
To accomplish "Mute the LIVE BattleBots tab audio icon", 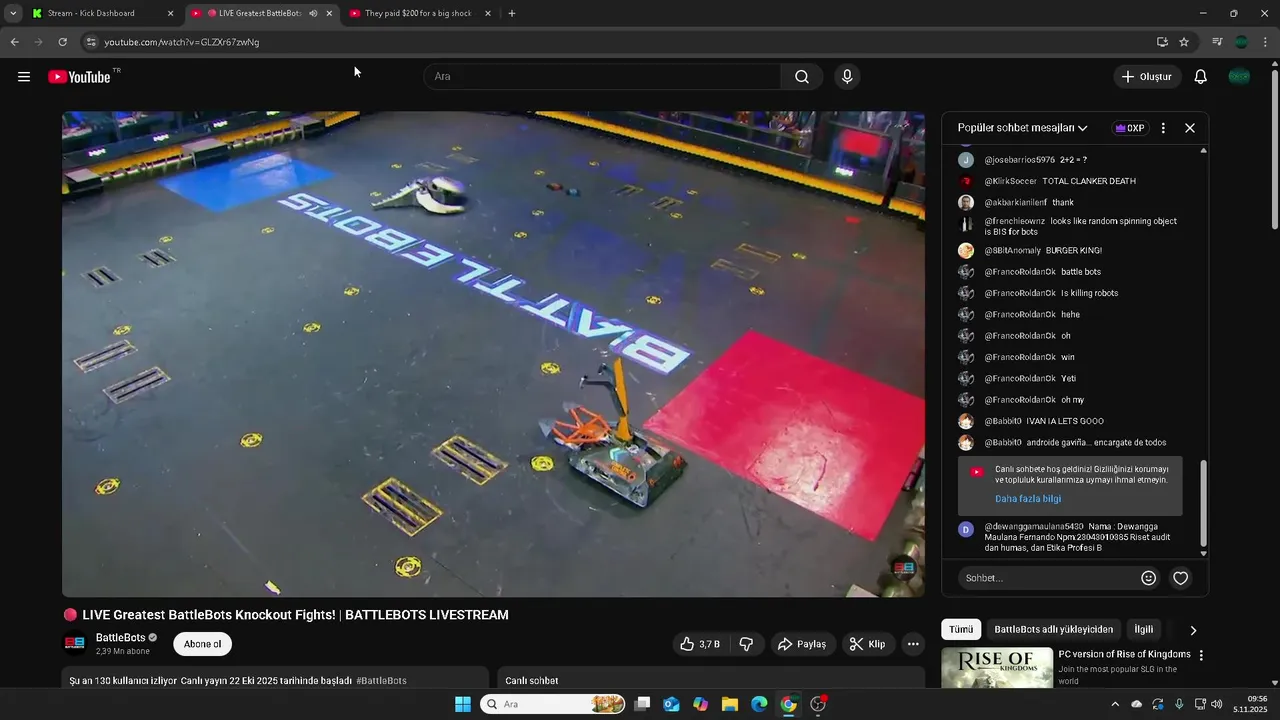I will pos(313,13).
